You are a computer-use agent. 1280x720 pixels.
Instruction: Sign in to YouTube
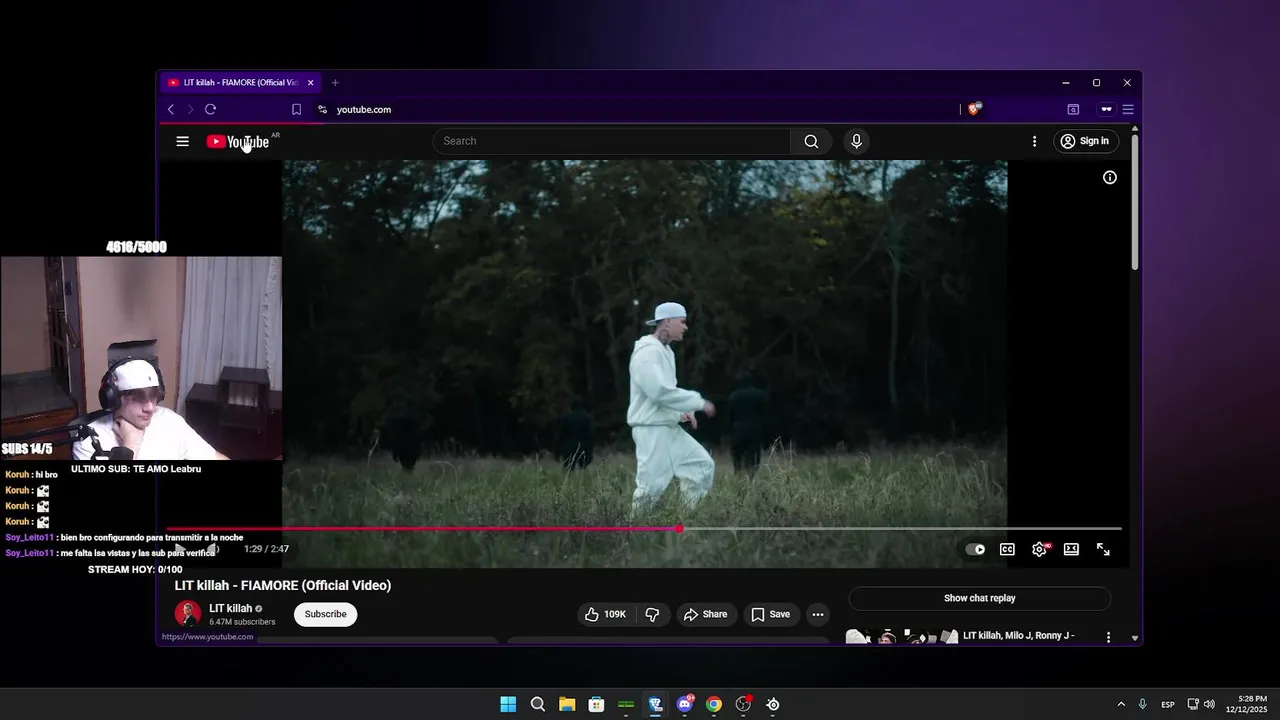pyautogui.click(x=1085, y=141)
